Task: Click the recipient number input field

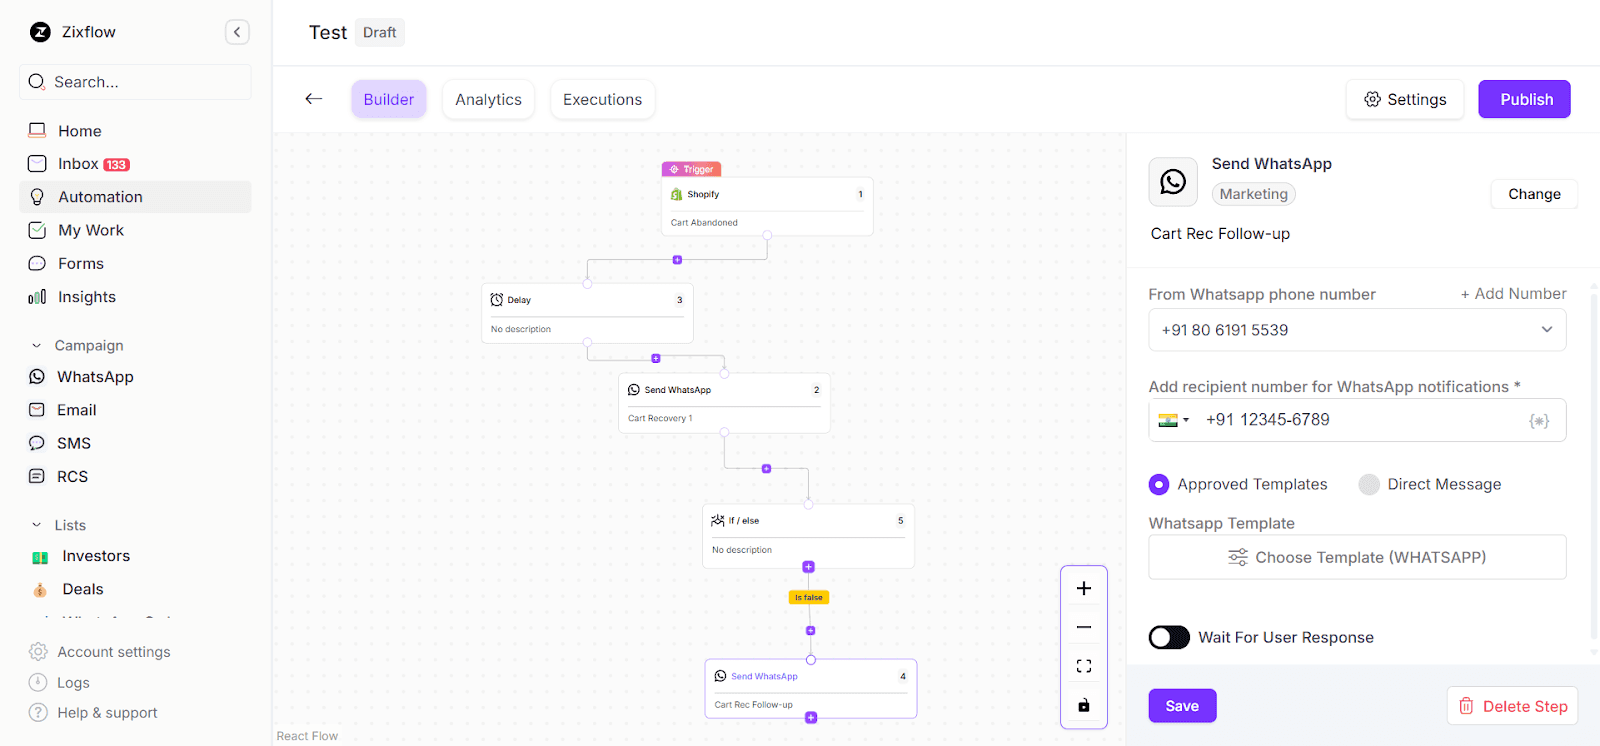Action: pyautogui.click(x=1357, y=420)
